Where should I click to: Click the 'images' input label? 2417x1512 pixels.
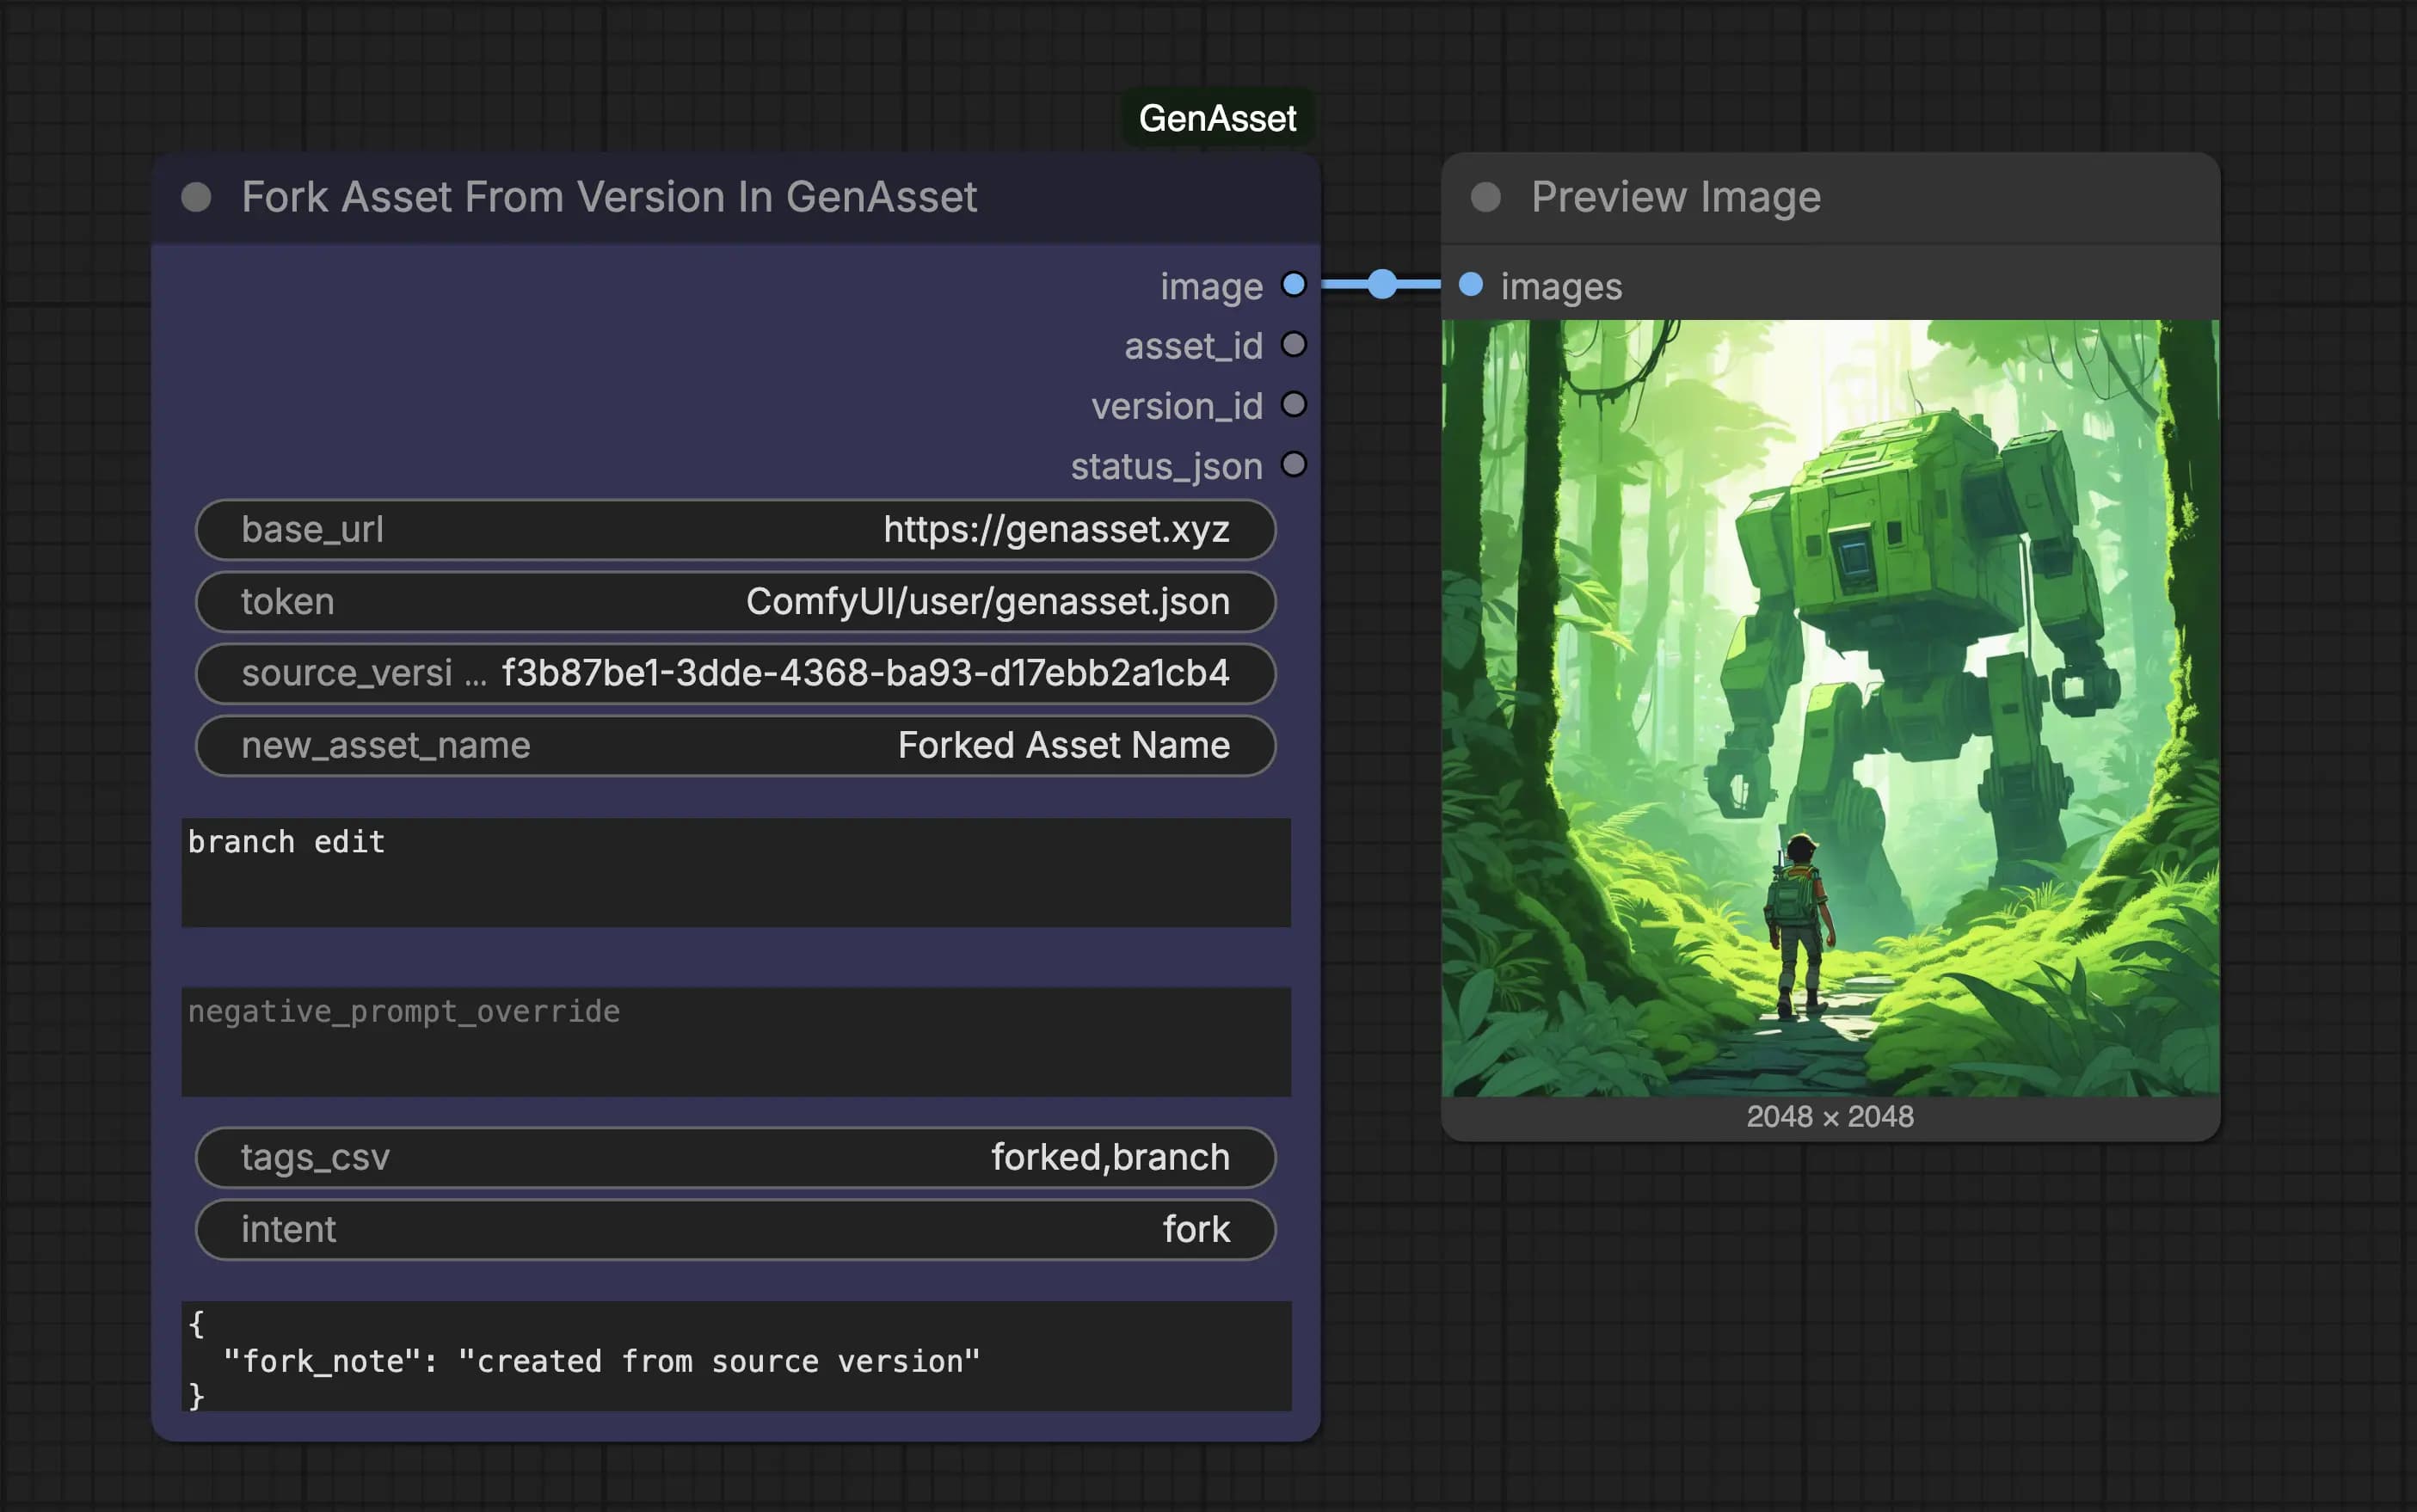tap(1562, 287)
